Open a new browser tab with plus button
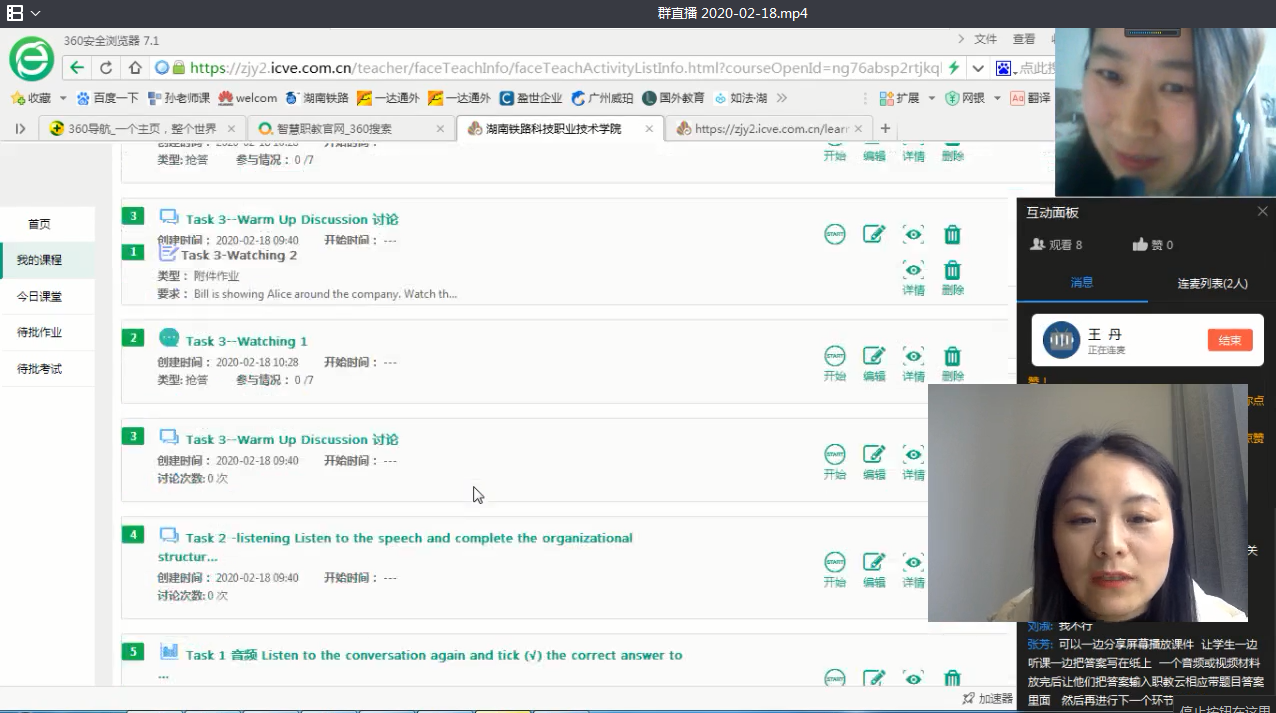The image size is (1276, 713). pos(885,128)
